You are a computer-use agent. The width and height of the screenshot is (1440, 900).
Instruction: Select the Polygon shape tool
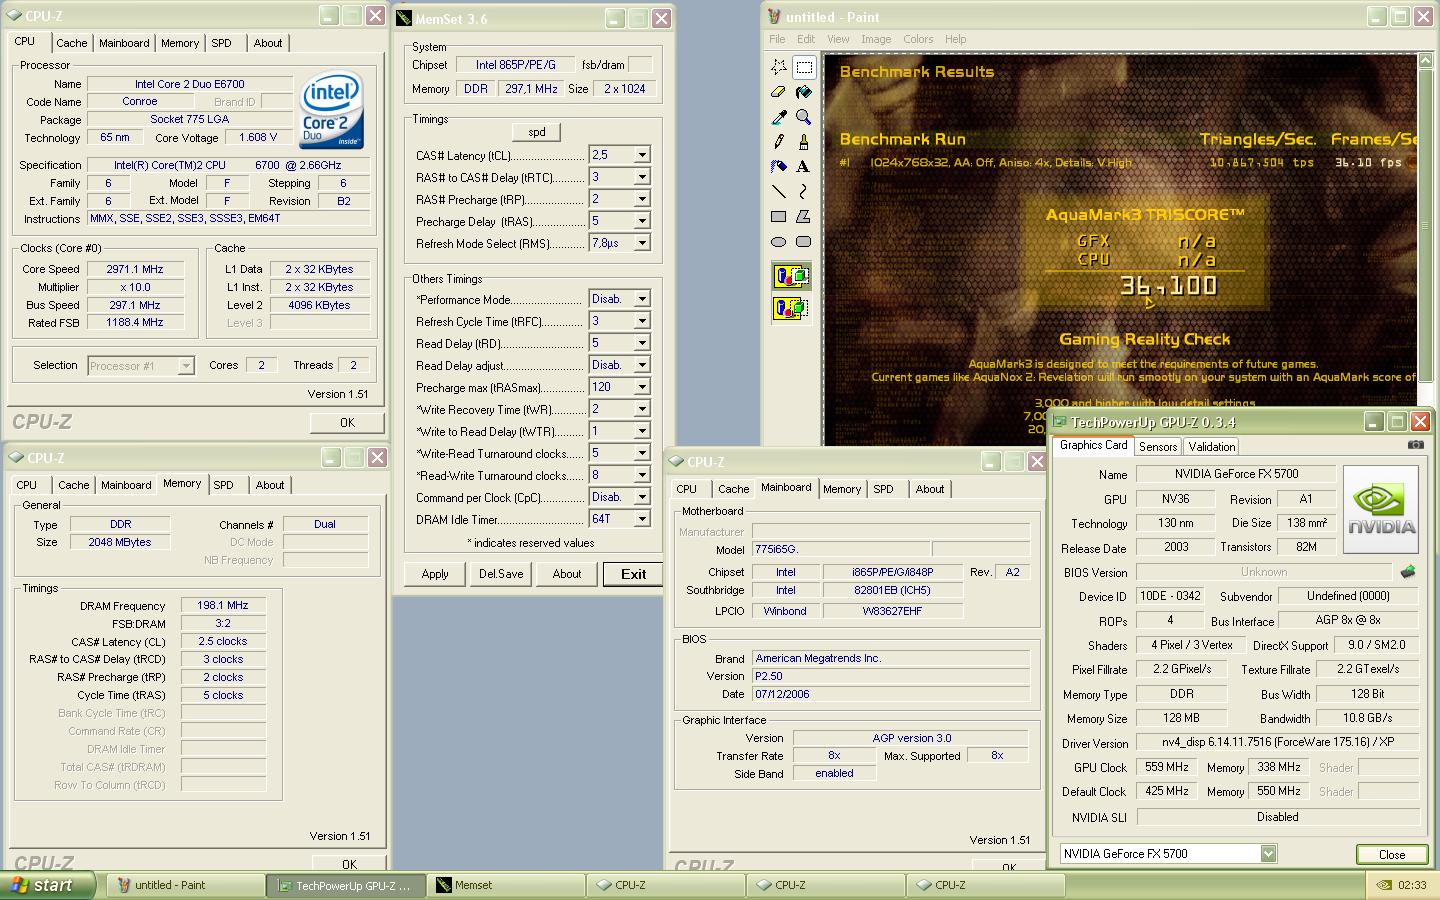click(x=804, y=217)
